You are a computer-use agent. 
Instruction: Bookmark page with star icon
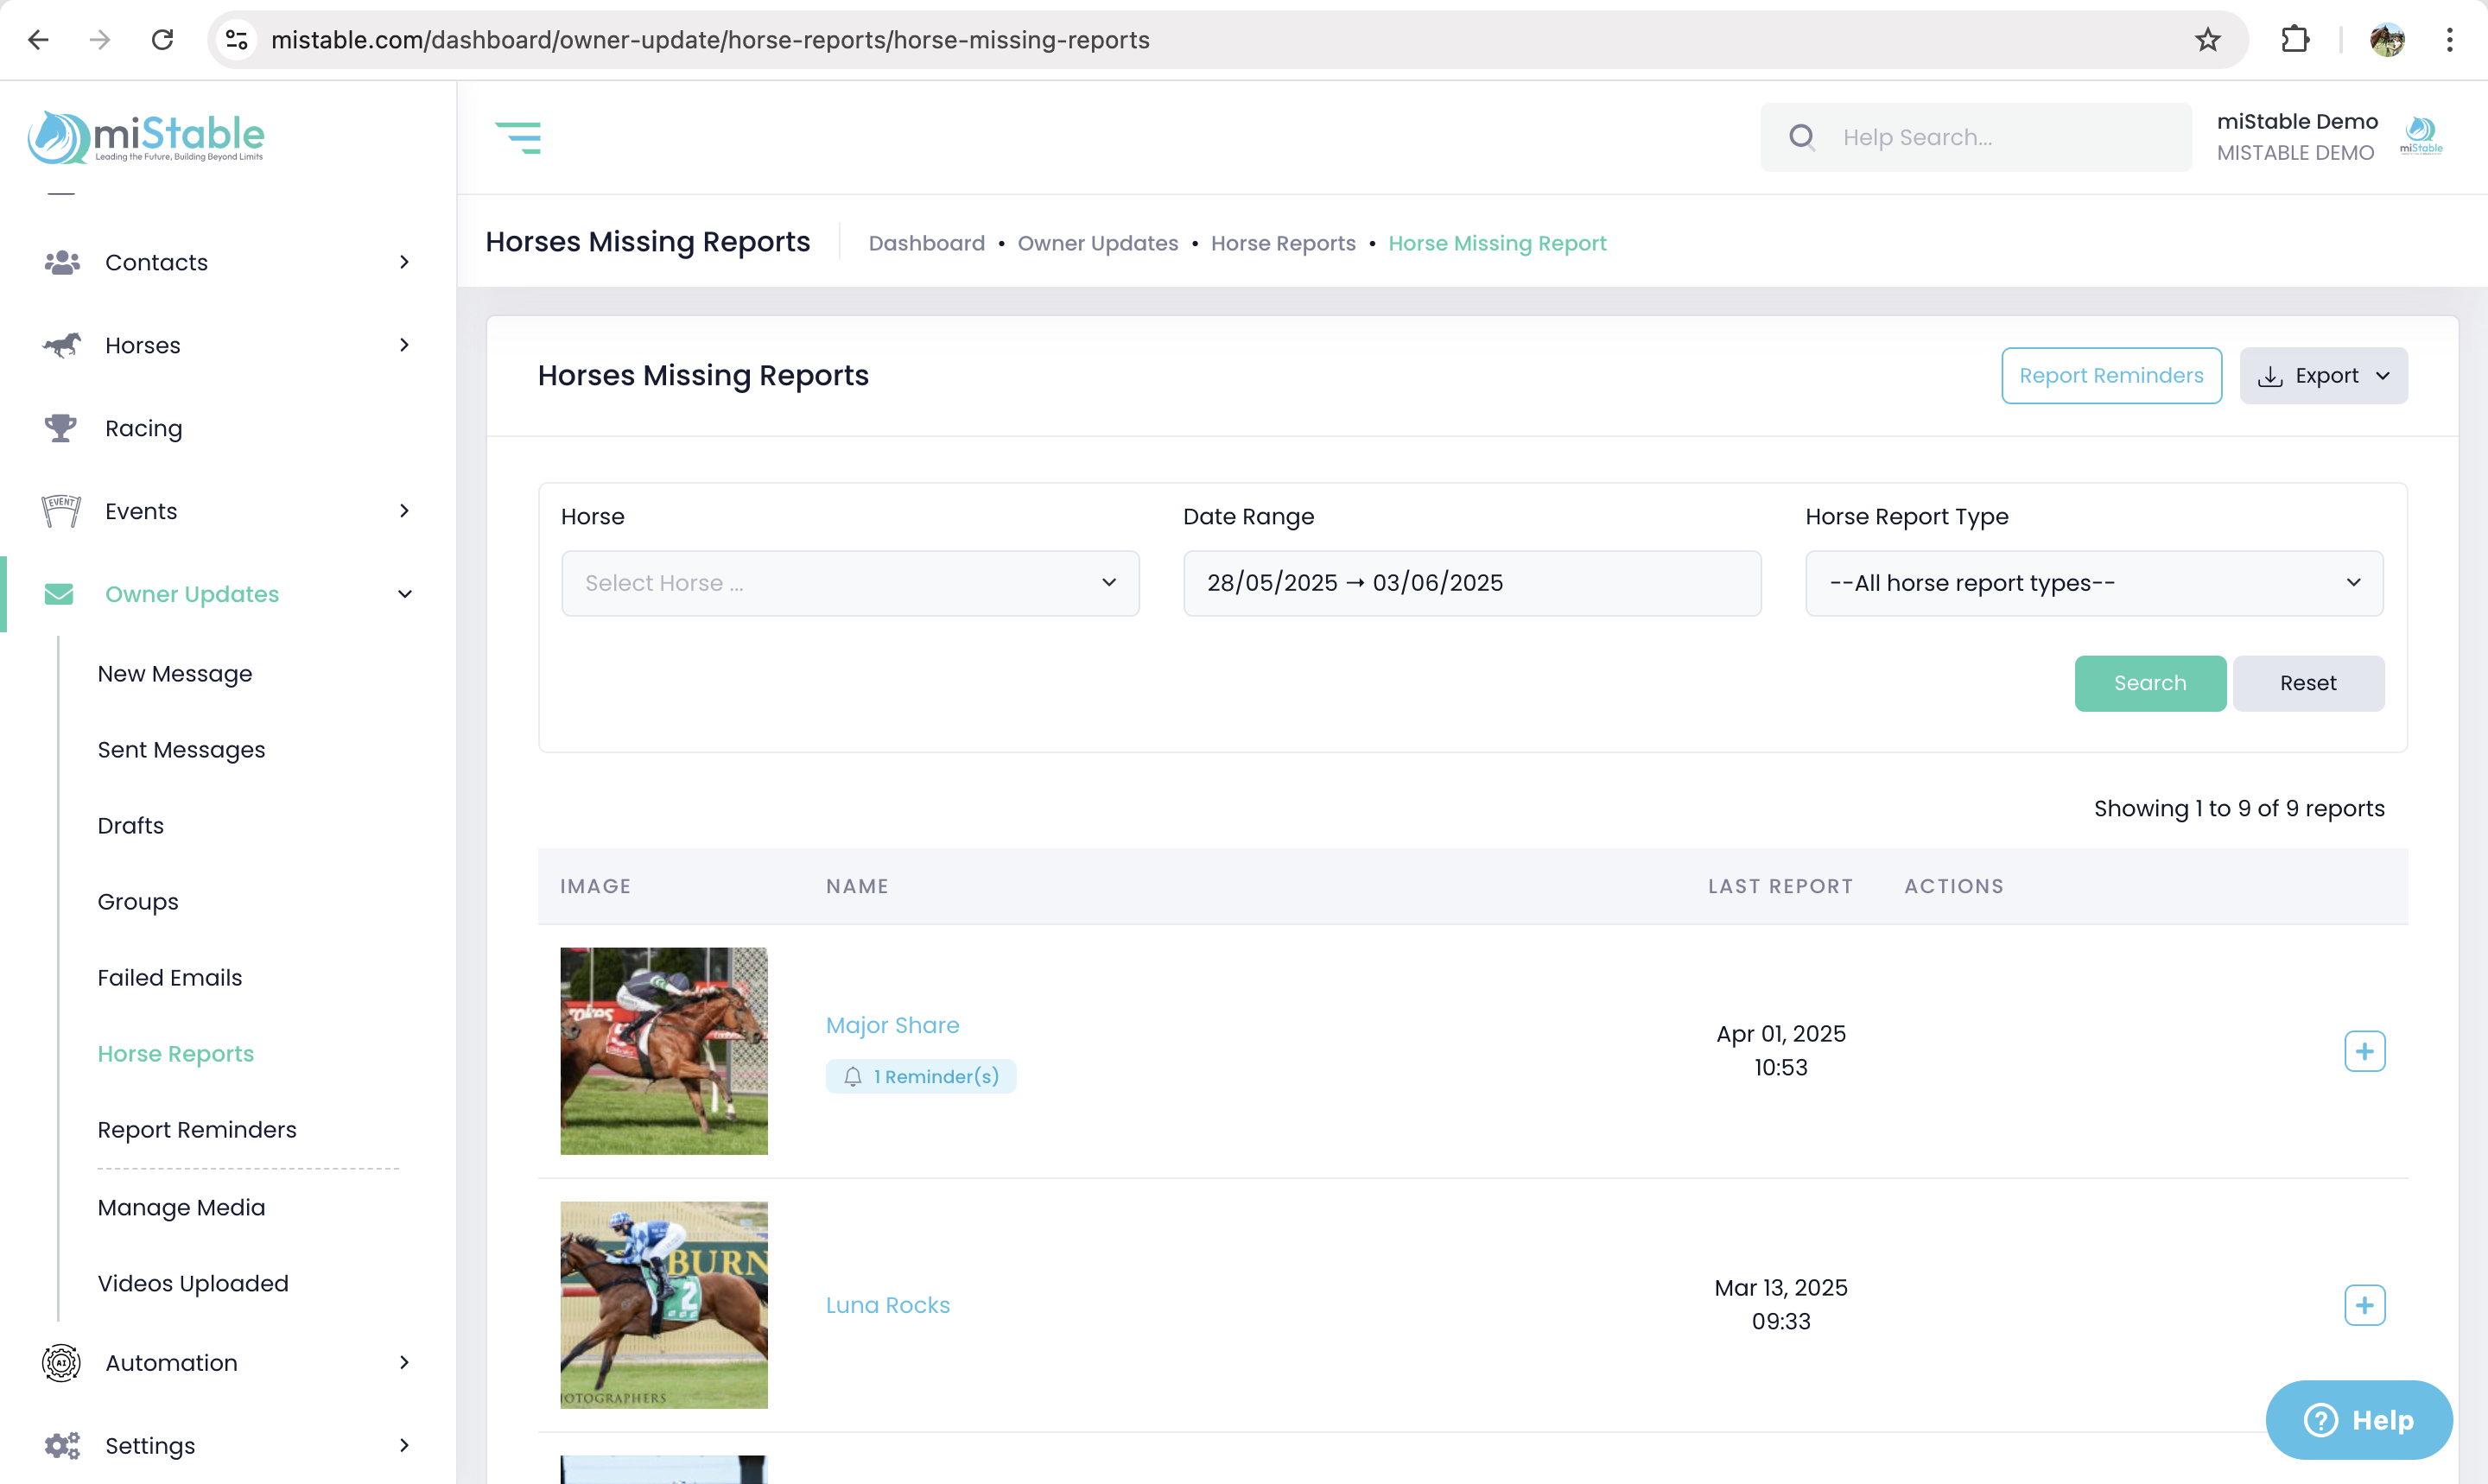2207,40
